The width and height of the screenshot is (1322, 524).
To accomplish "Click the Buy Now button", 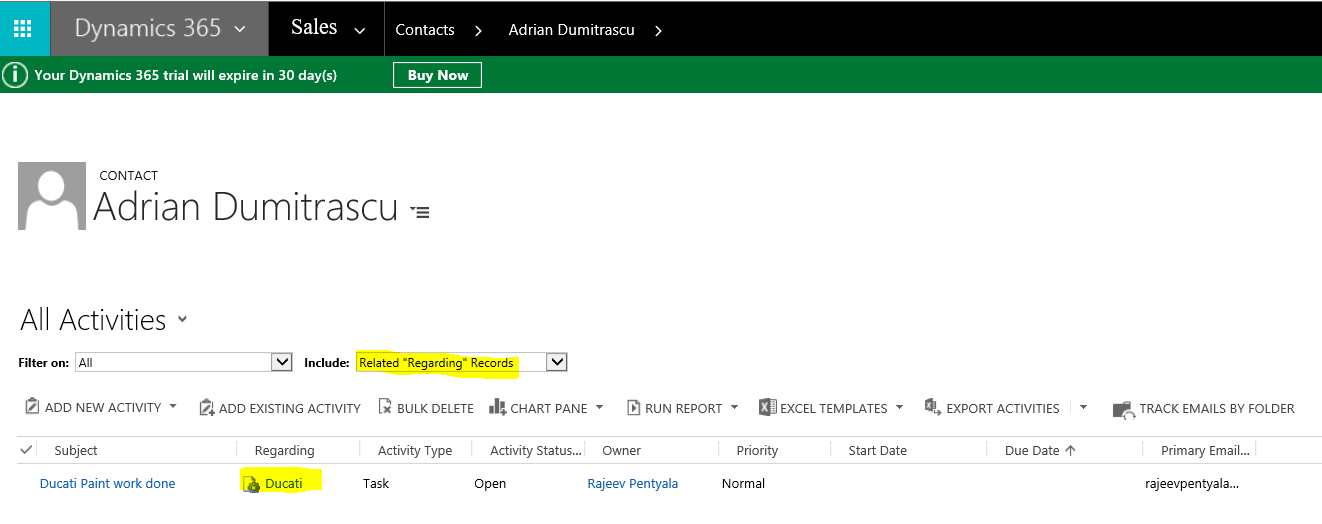I will click(x=437, y=75).
